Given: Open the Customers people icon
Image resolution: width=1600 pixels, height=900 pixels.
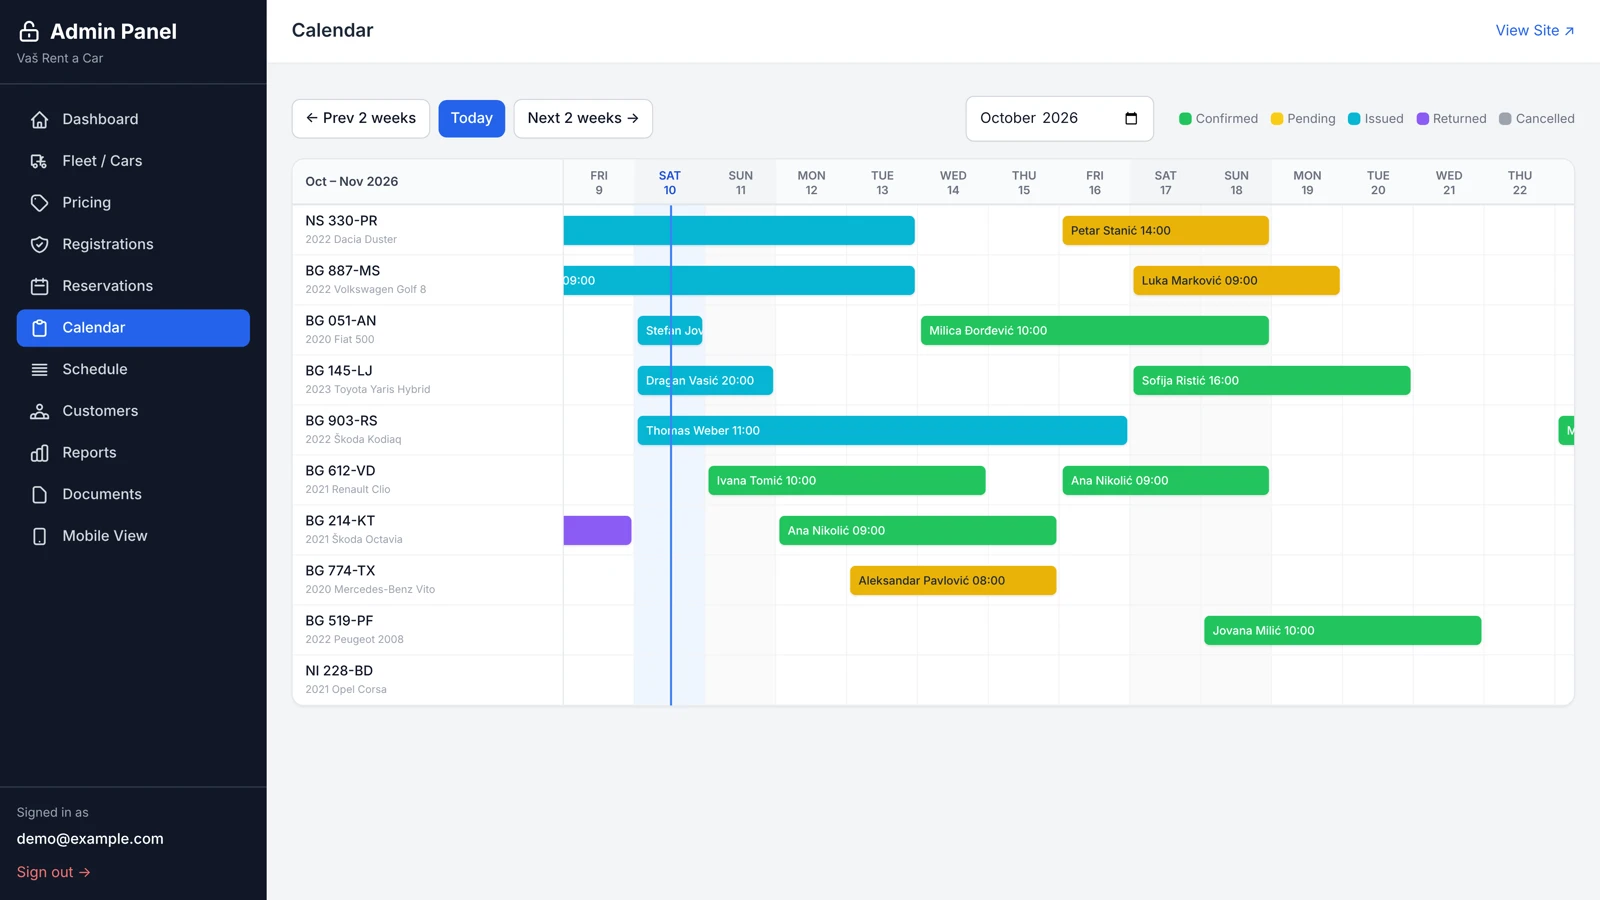Looking at the screenshot, I should click(x=39, y=411).
